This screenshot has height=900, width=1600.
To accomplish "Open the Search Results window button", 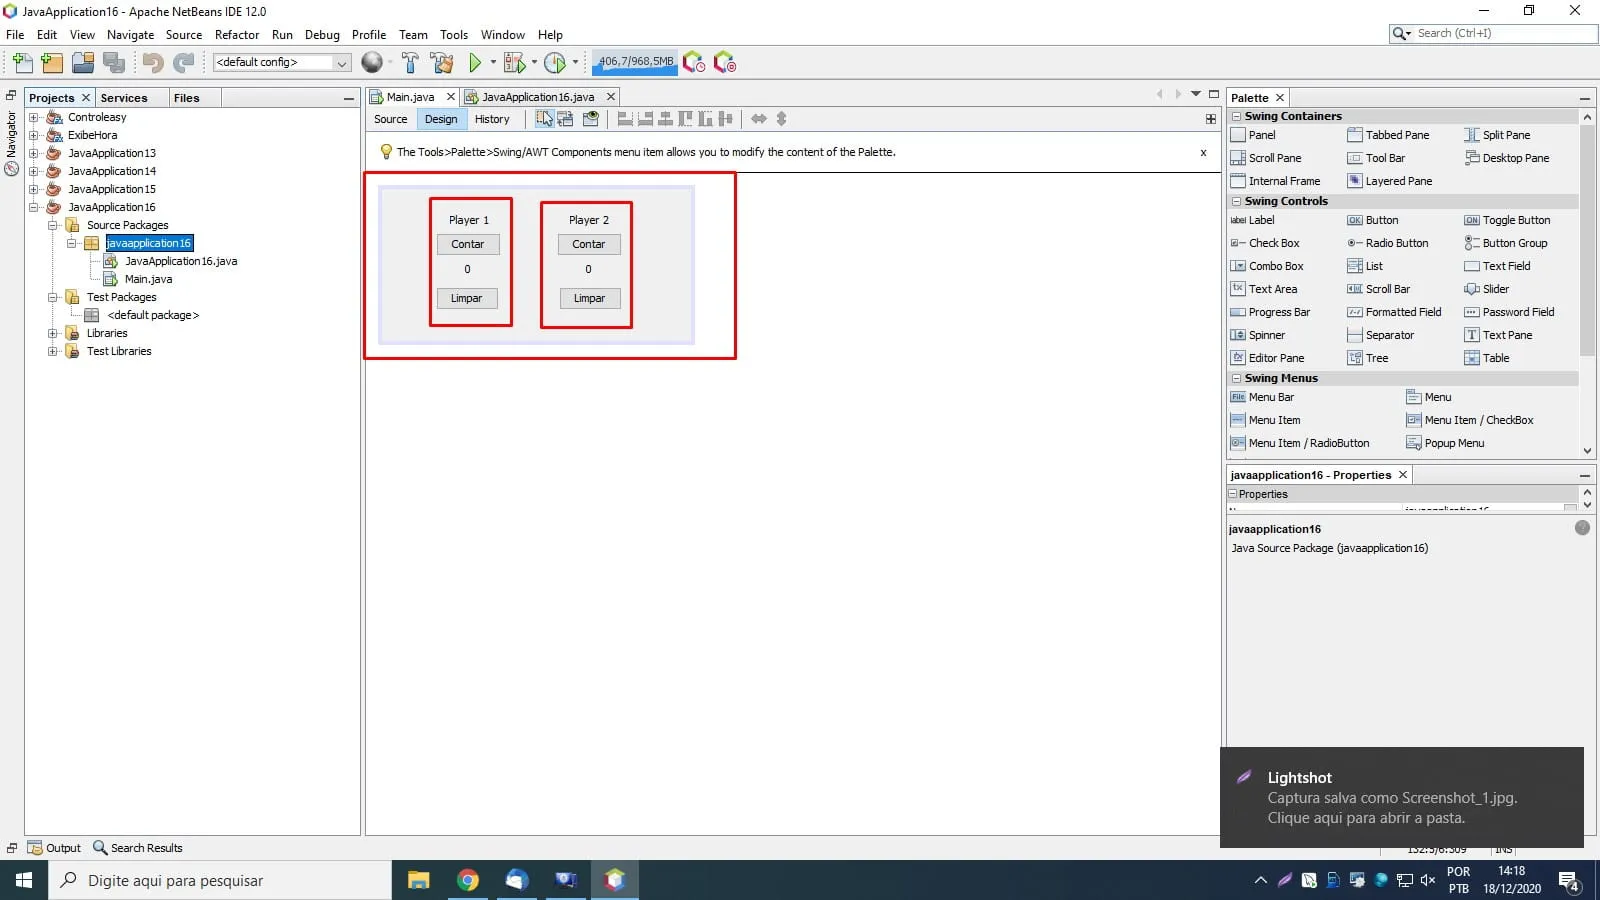I will click(138, 848).
